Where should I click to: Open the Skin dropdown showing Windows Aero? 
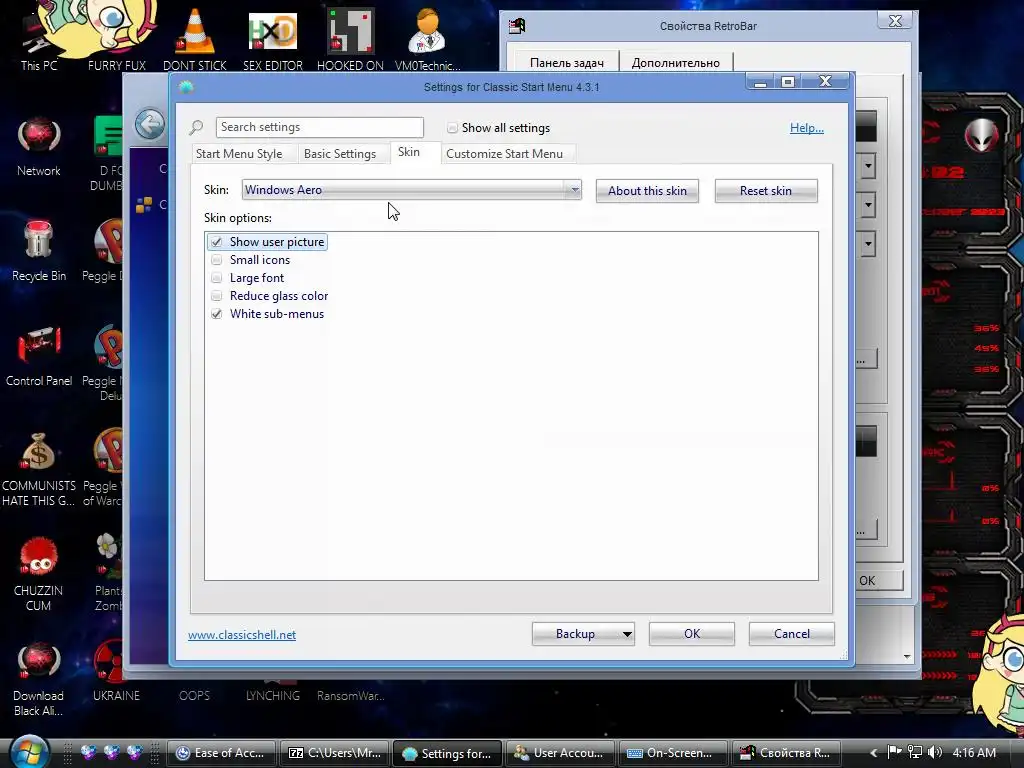tap(411, 190)
